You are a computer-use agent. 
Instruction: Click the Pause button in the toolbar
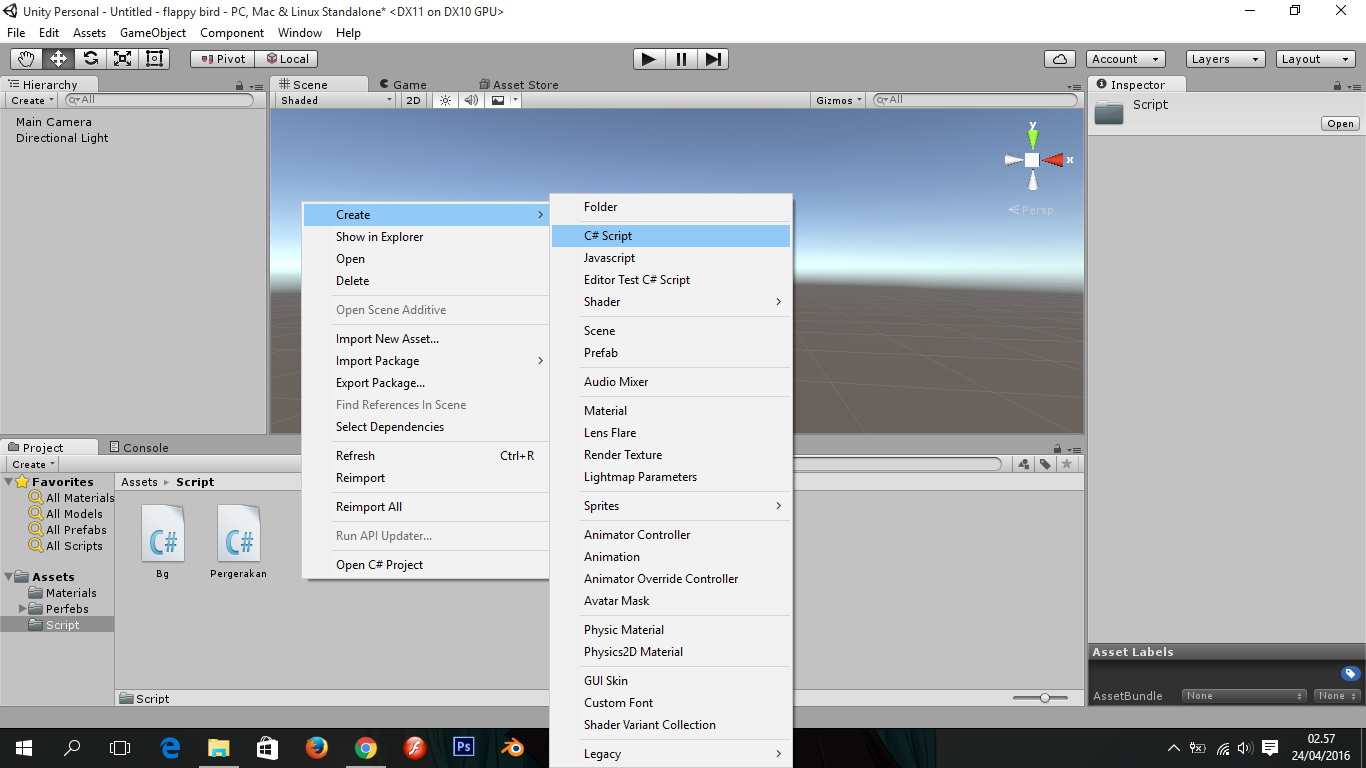click(x=681, y=59)
